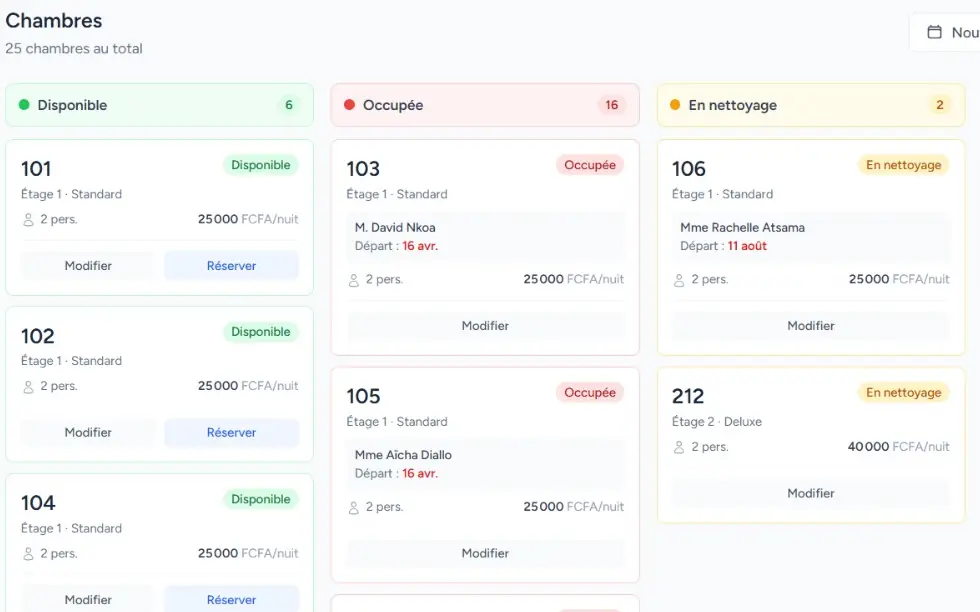Click the count badge 16 in Occupée header

pos(611,105)
